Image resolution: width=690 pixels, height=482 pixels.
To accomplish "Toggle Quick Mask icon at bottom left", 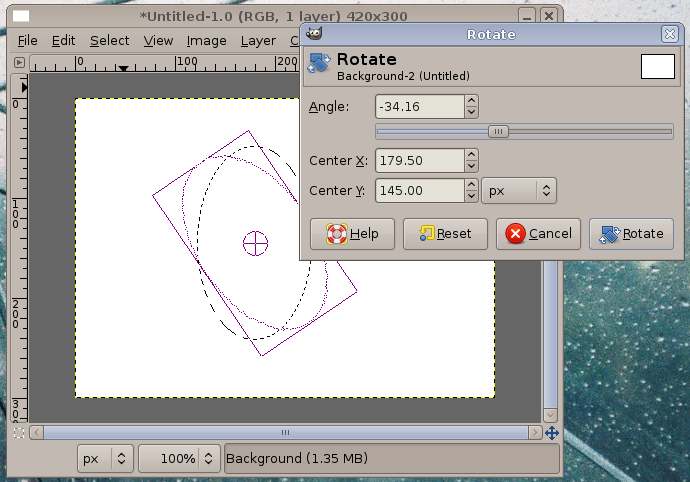I will (x=19, y=433).
